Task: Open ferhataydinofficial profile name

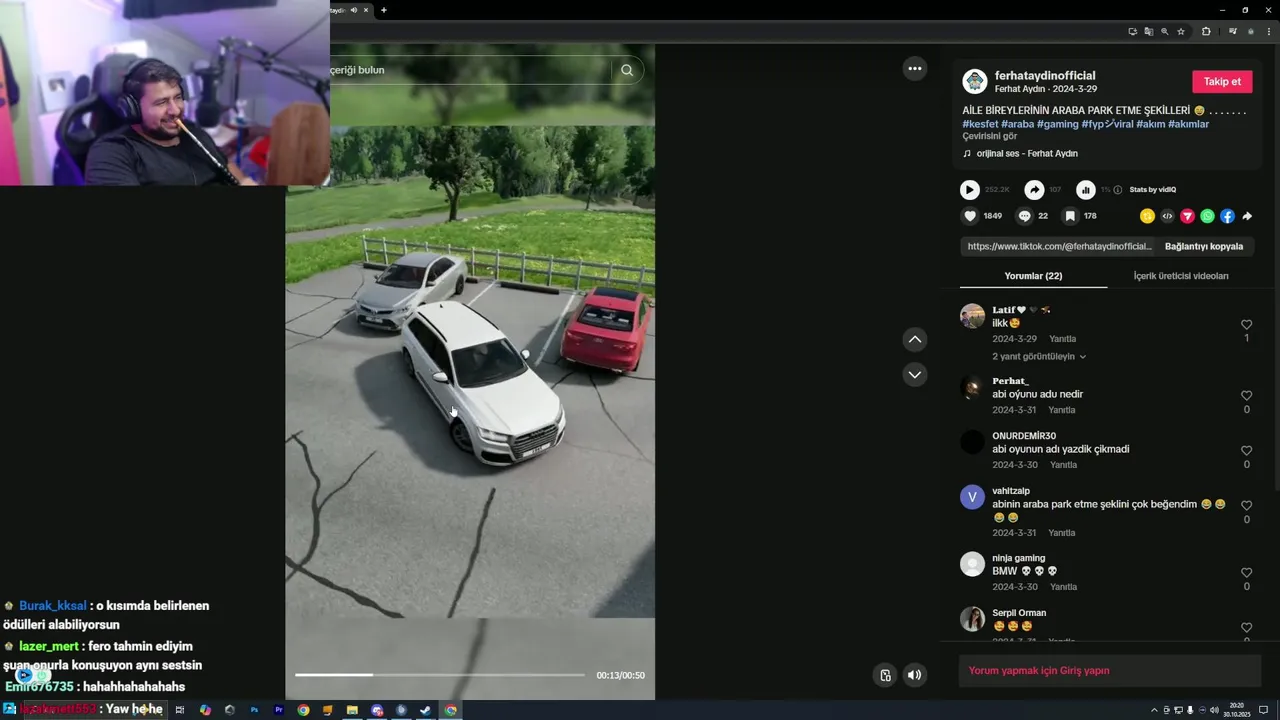Action: click(x=1045, y=76)
